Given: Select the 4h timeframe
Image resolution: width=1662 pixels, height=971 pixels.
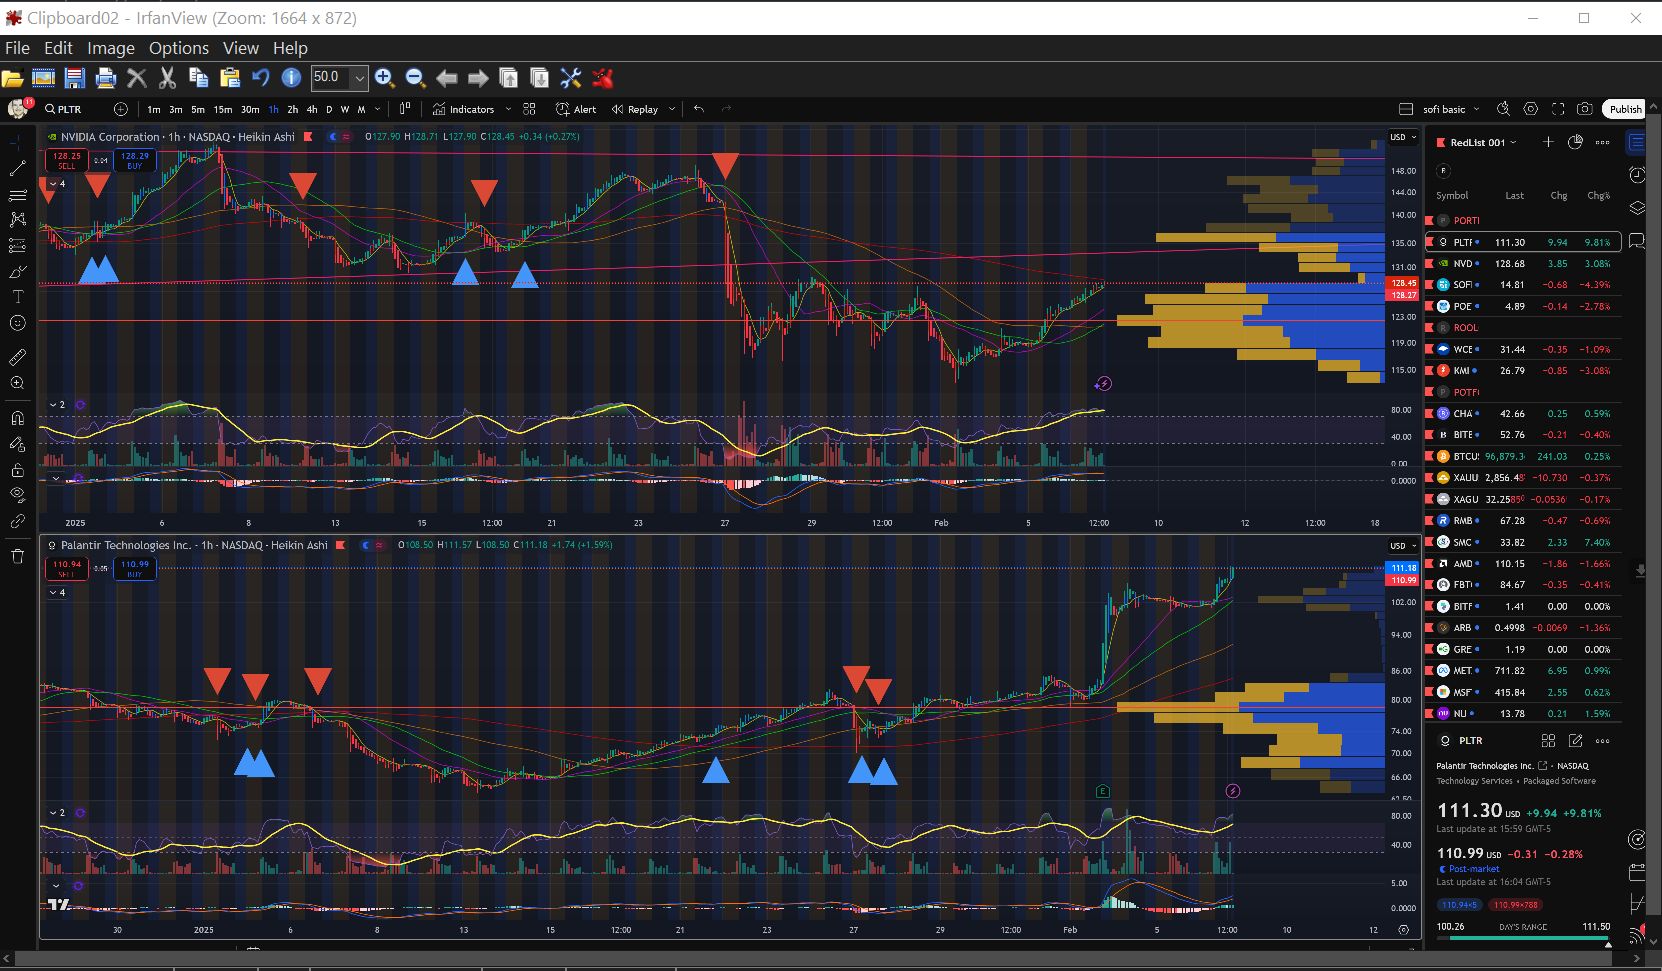Looking at the screenshot, I should 311,109.
